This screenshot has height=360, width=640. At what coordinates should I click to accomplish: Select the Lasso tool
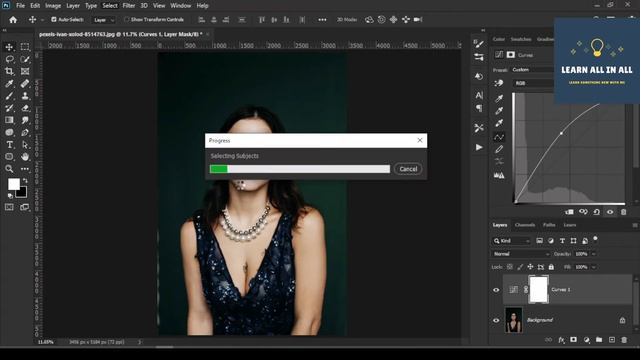9,59
